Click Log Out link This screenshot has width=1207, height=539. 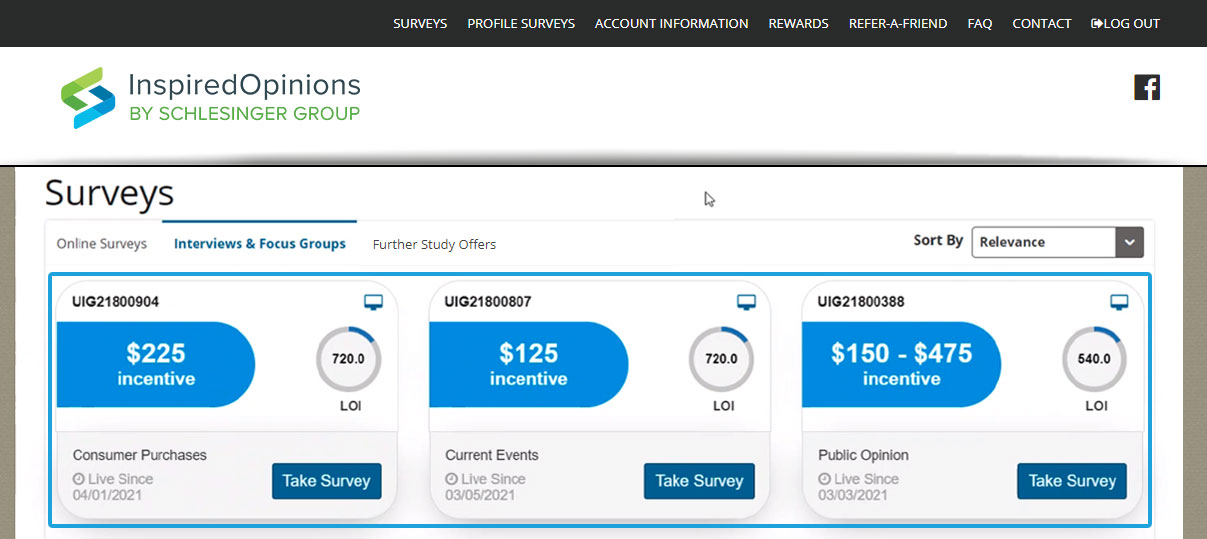click(x=1125, y=23)
